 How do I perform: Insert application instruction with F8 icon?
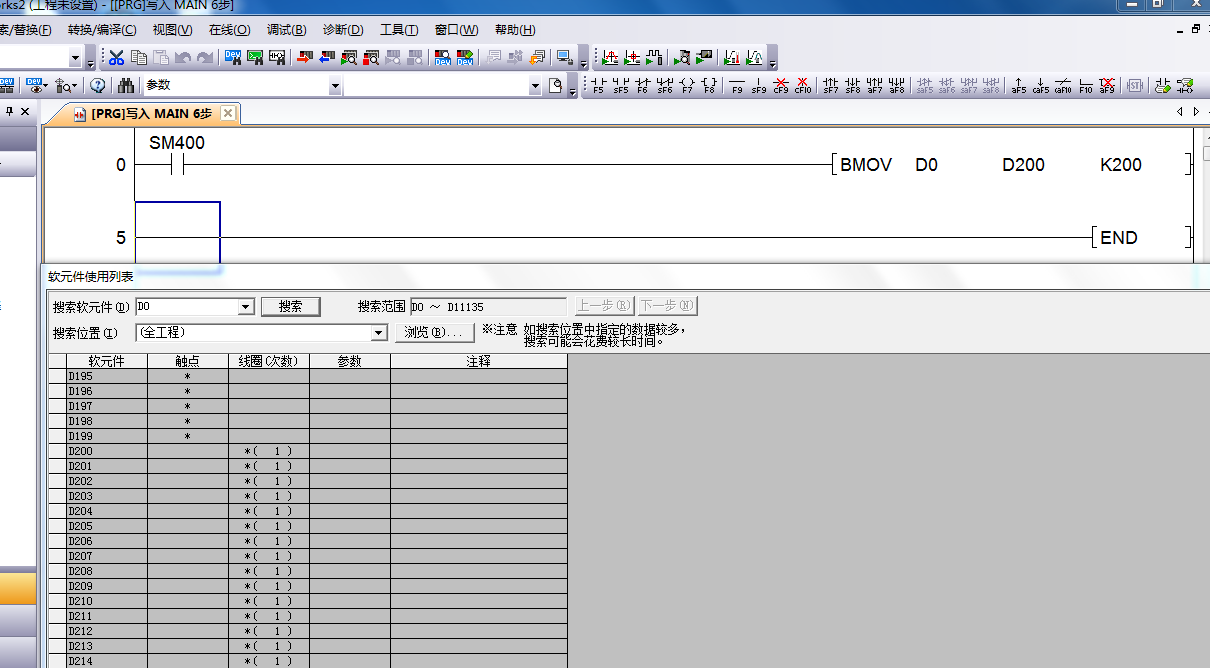click(x=709, y=86)
